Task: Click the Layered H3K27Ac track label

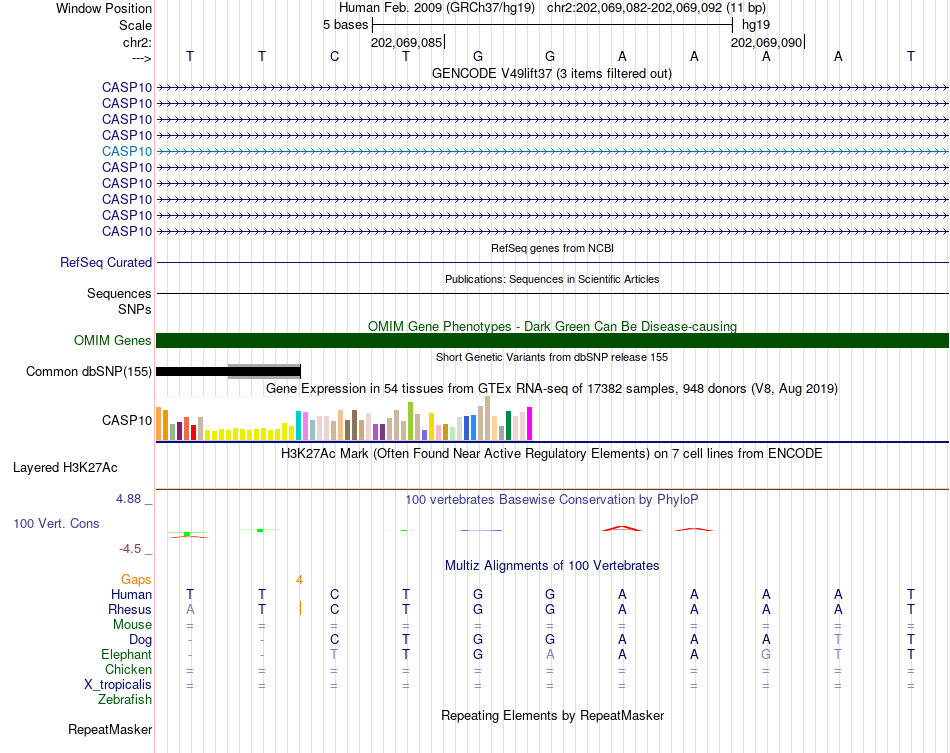Action: point(65,468)
